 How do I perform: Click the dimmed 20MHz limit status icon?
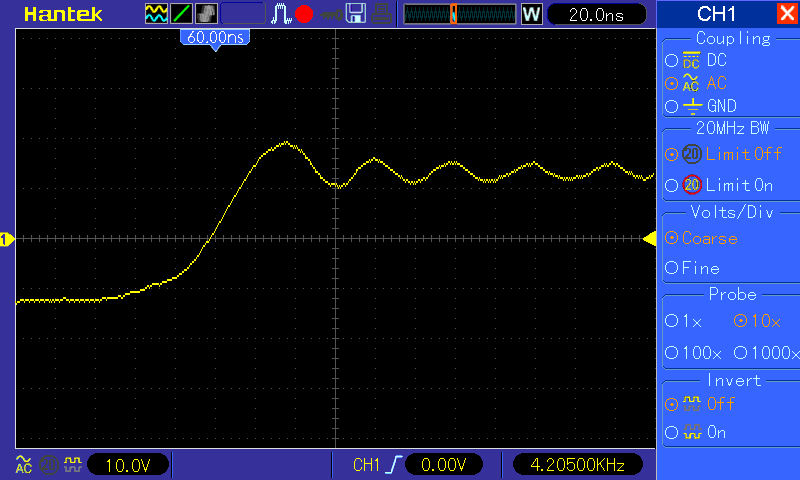pos(48,465)
